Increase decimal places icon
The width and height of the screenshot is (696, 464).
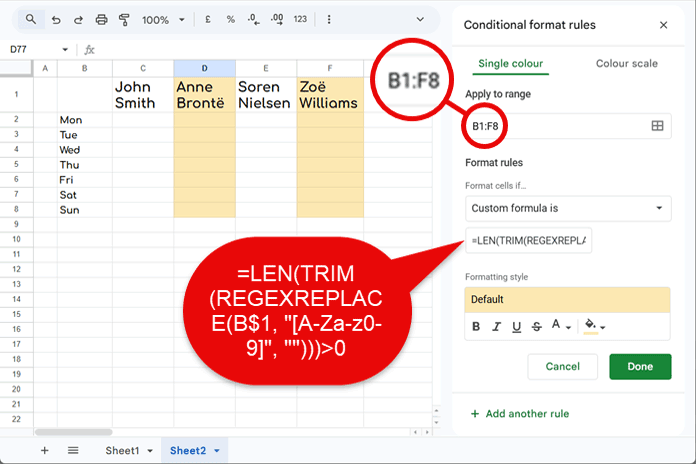[x=277, y=20]
